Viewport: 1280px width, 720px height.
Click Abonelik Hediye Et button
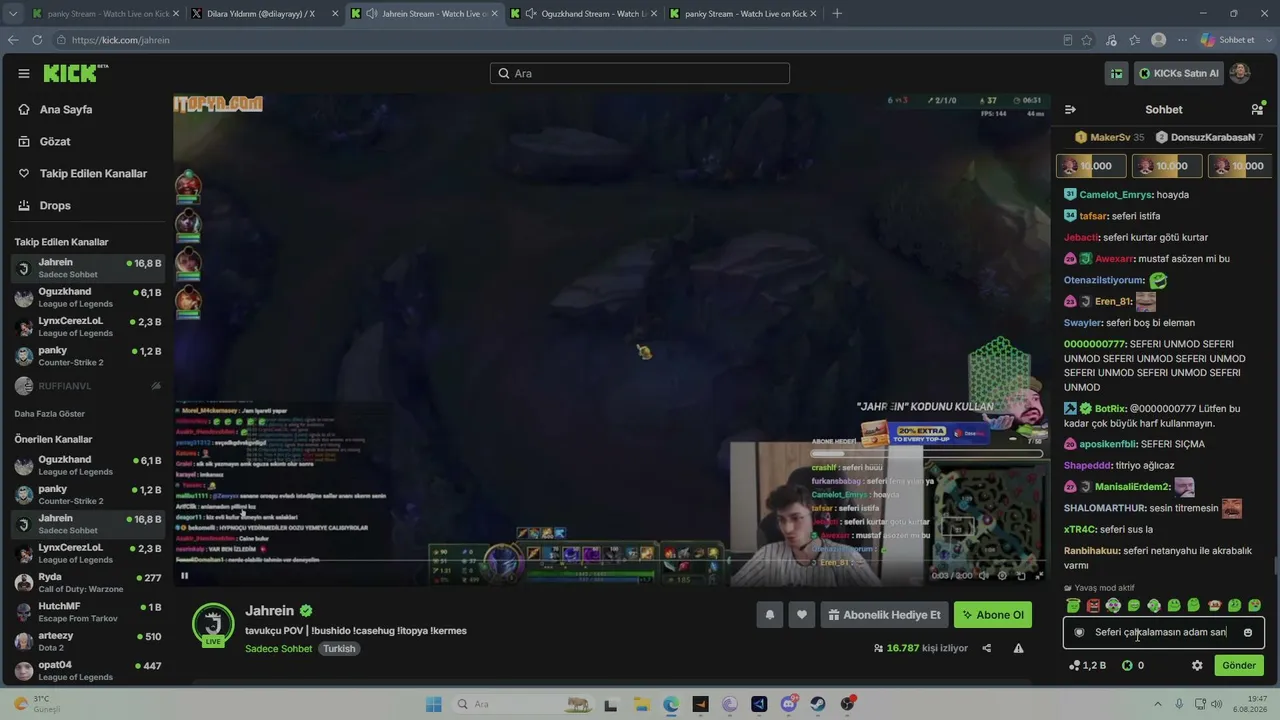pos(884,615)
